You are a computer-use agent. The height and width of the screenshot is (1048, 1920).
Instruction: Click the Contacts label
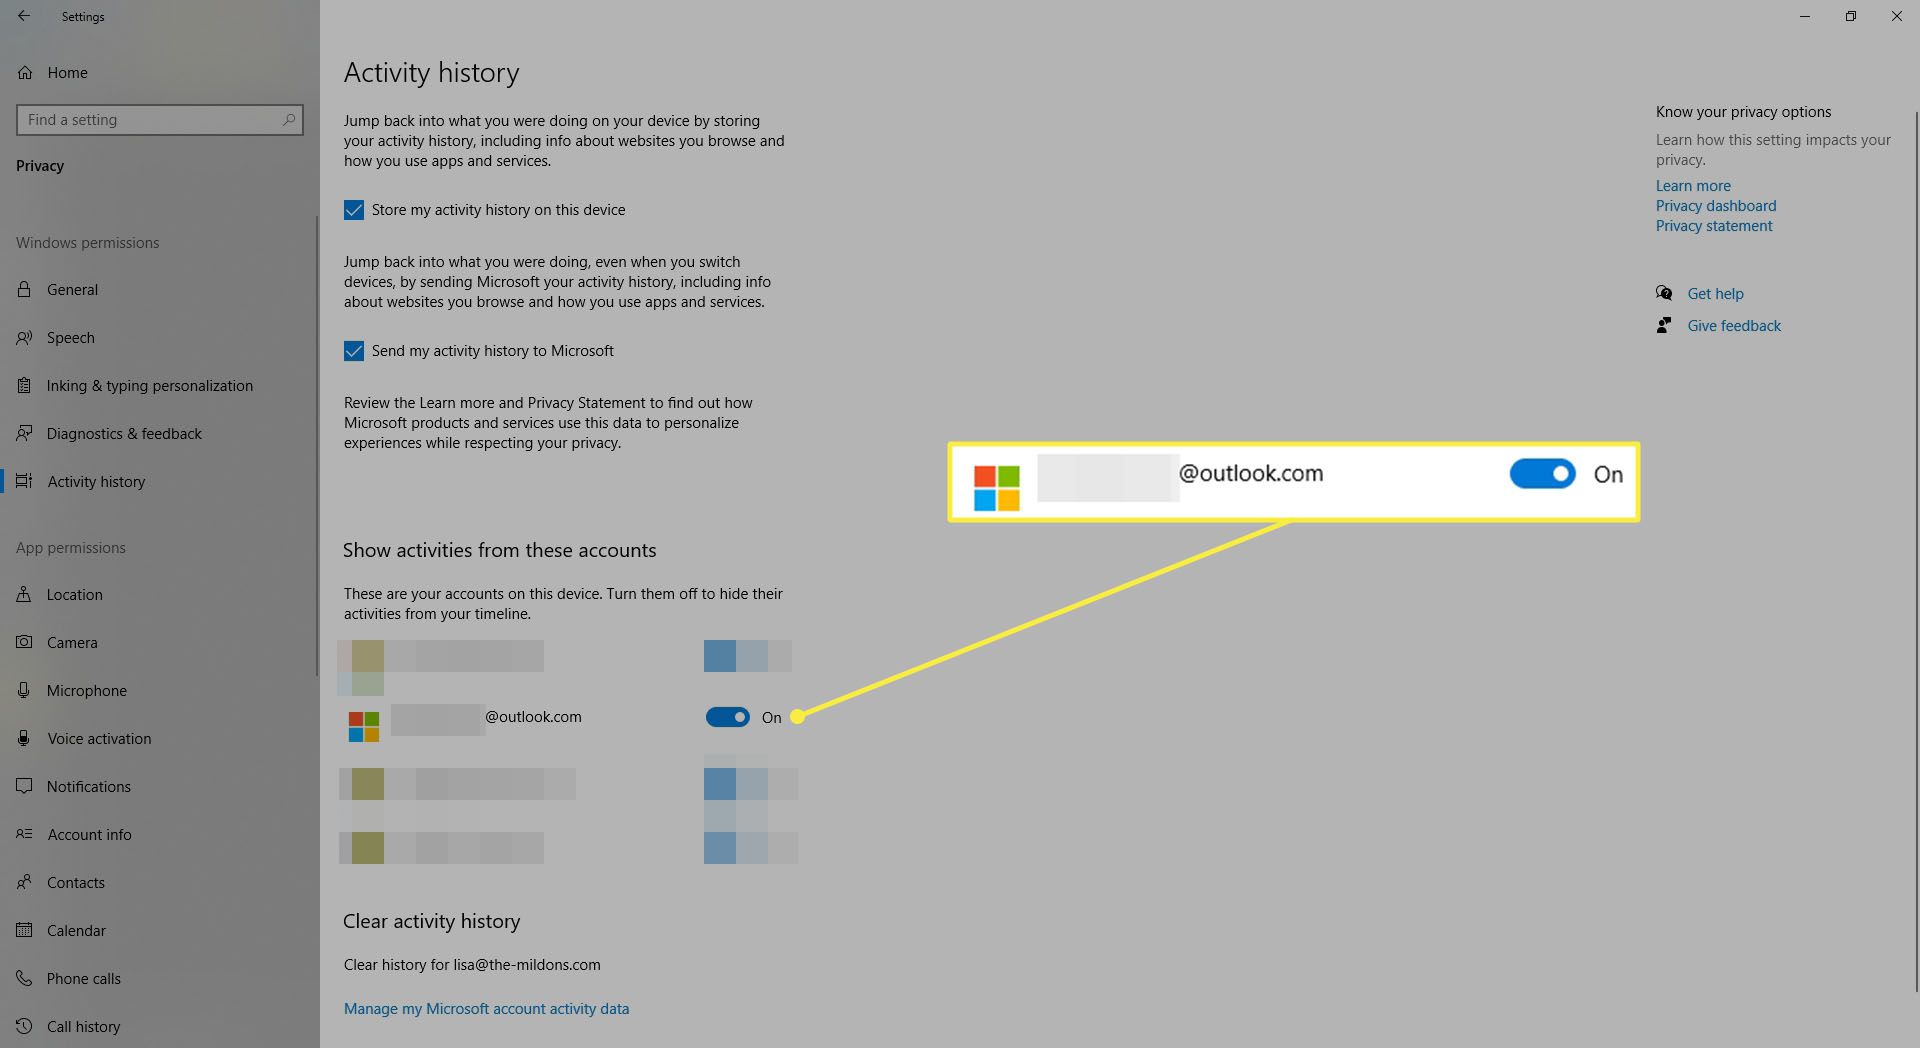[76, 883]
